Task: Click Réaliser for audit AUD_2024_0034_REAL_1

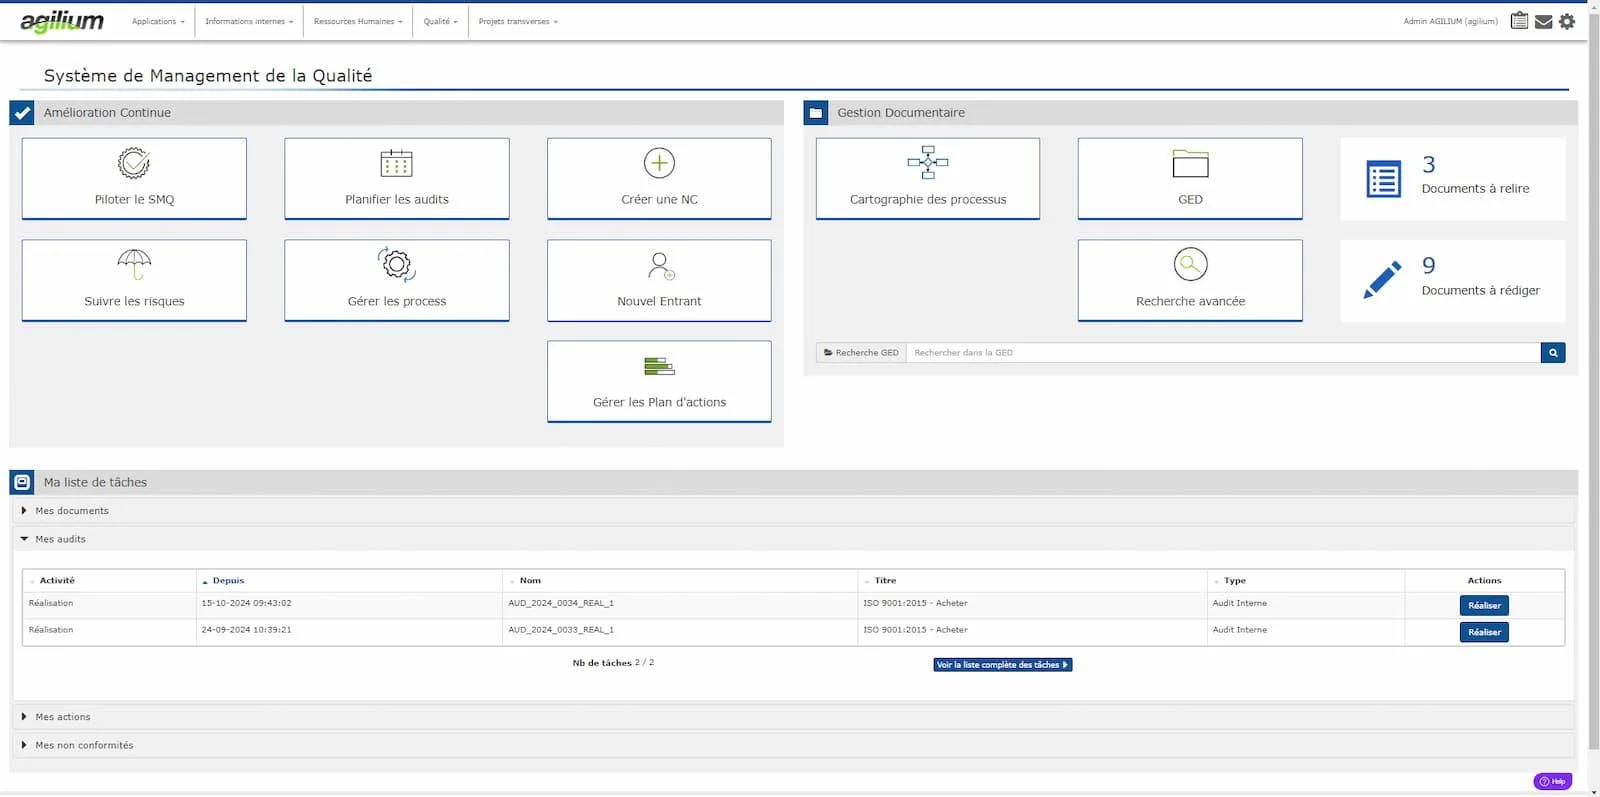Action: [1484, 605]
